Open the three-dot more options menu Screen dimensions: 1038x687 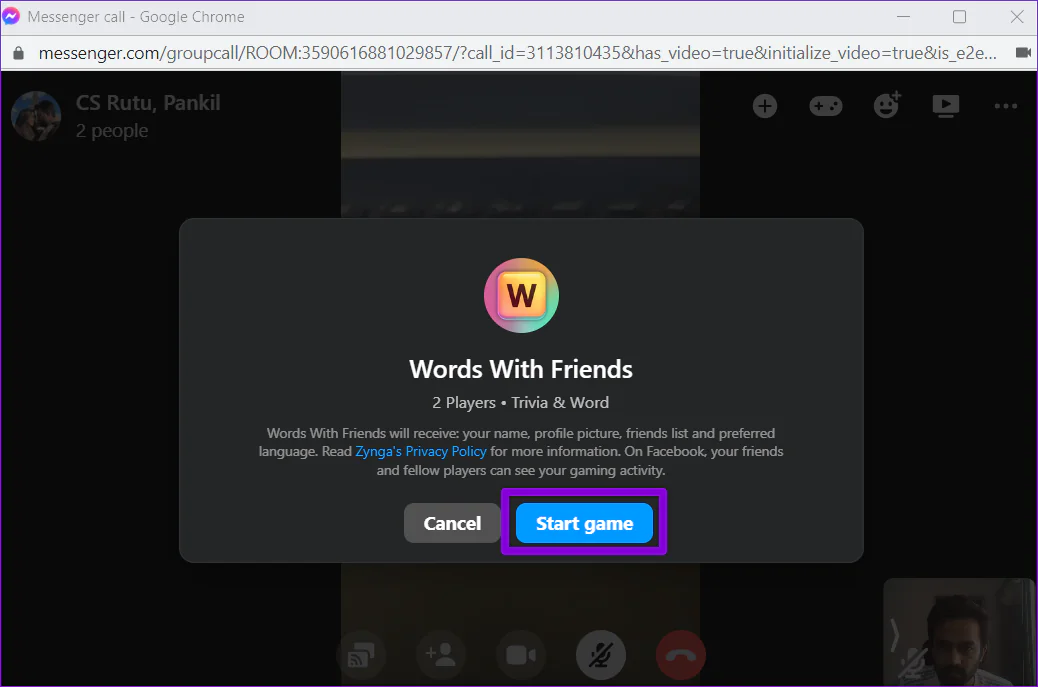[x=1006, y=105]
